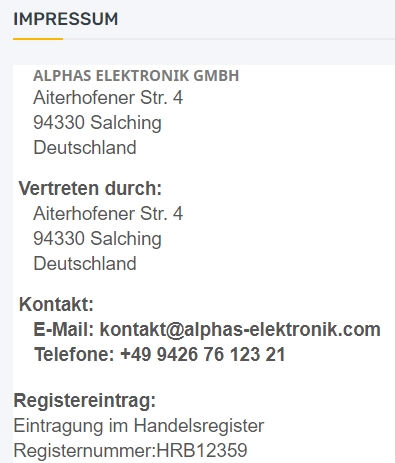Click the first Aiterhofener Str. 4 line
Viewport: 395px width, 463px height.
click(108, 98)
